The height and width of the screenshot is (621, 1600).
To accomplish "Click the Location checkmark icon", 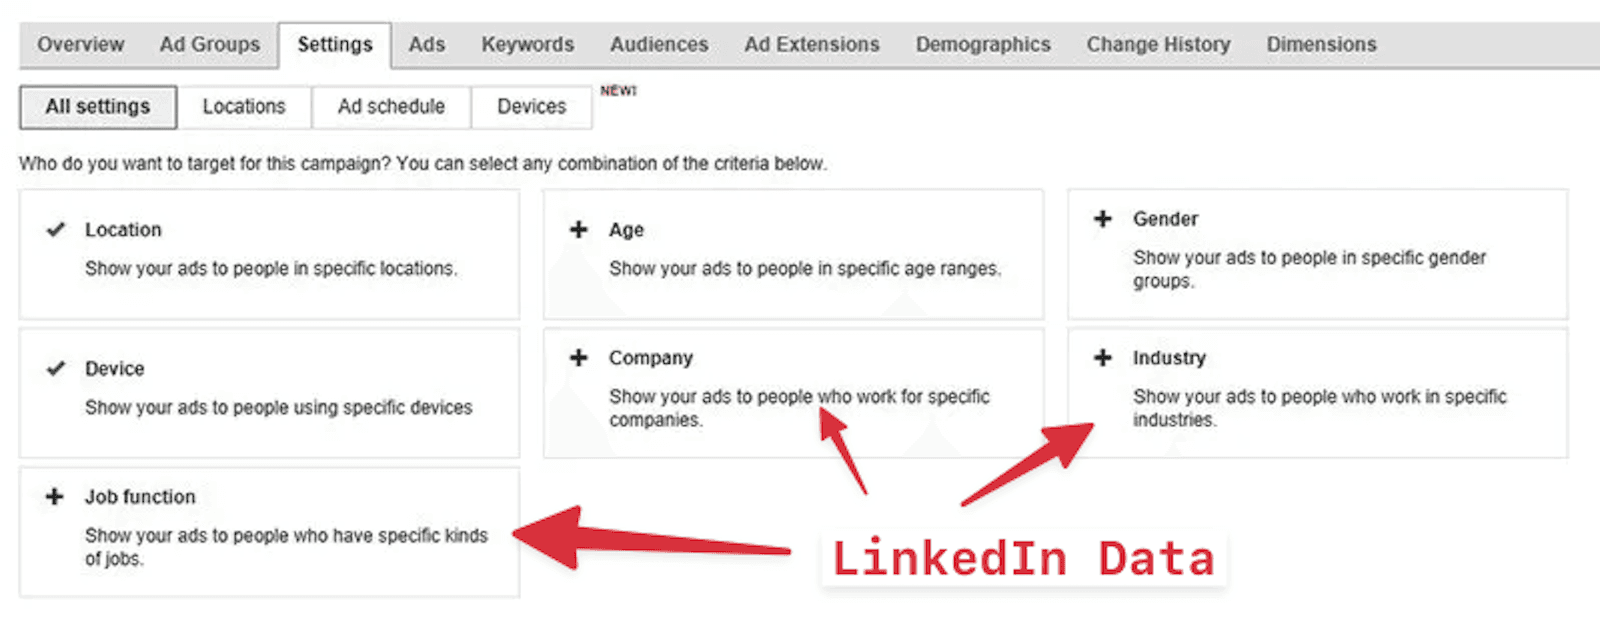I will click(56, 230).
